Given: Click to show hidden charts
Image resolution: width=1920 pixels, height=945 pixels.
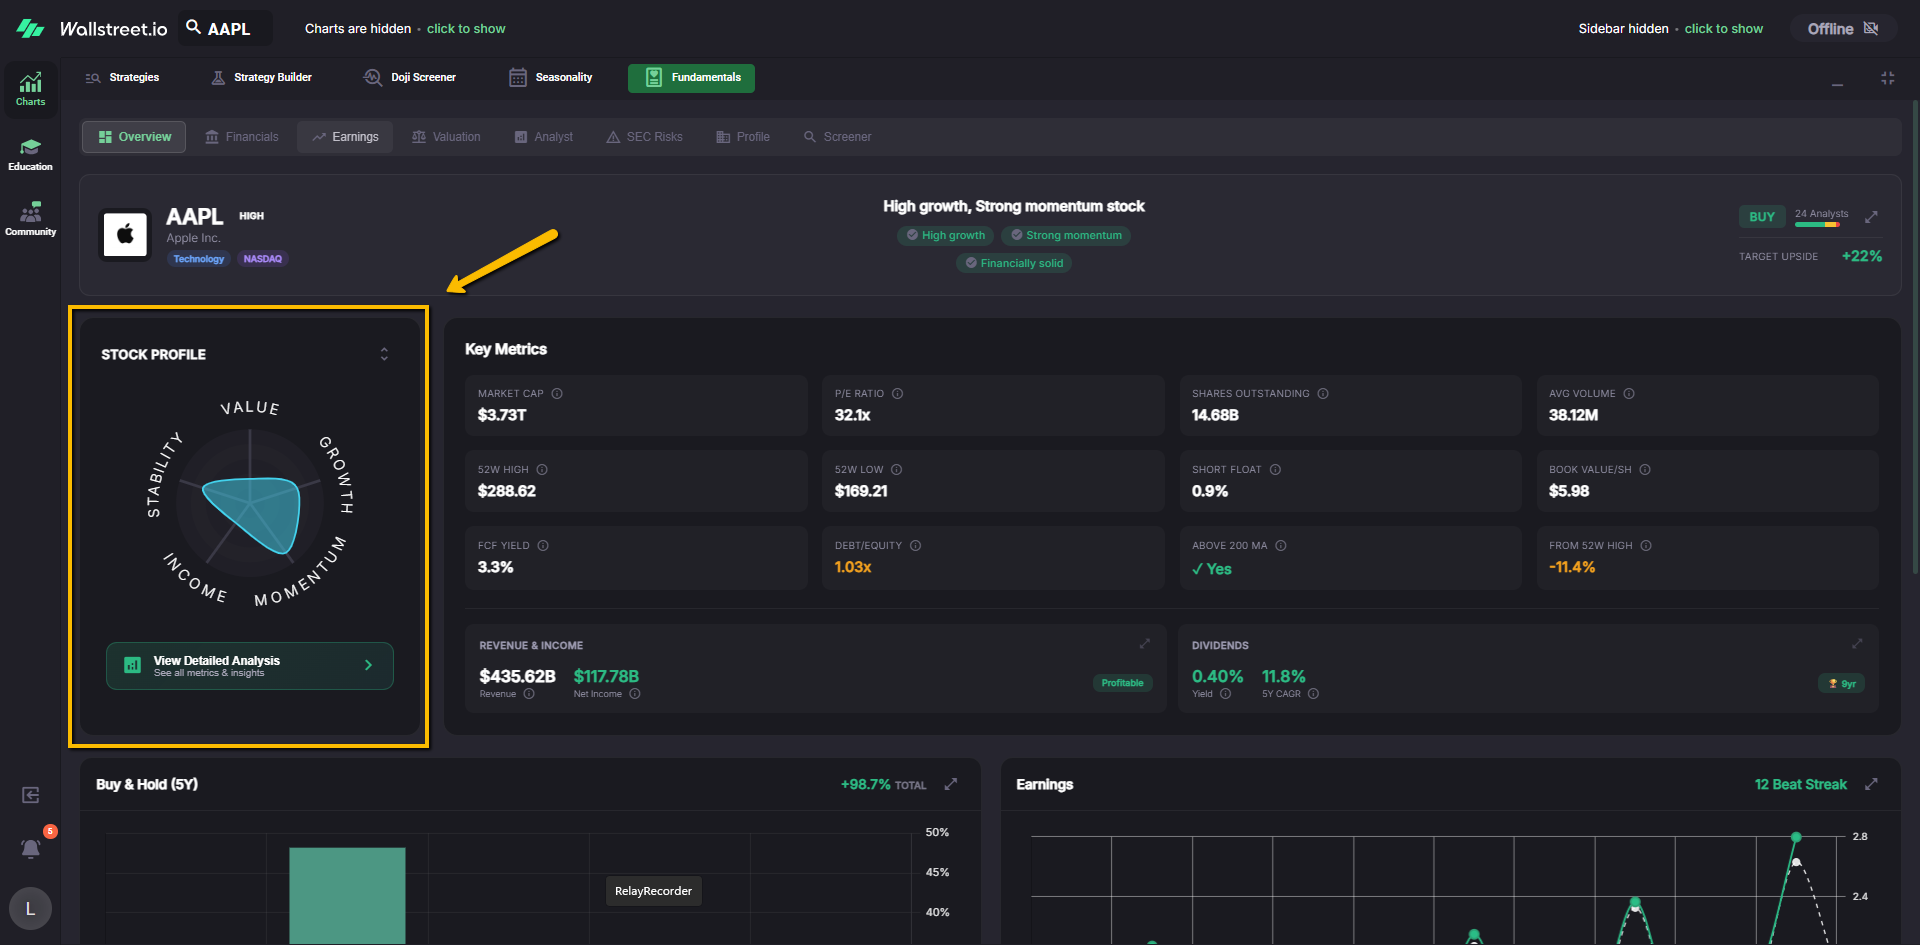Looking at the screenshot, I should coord(466,29).
